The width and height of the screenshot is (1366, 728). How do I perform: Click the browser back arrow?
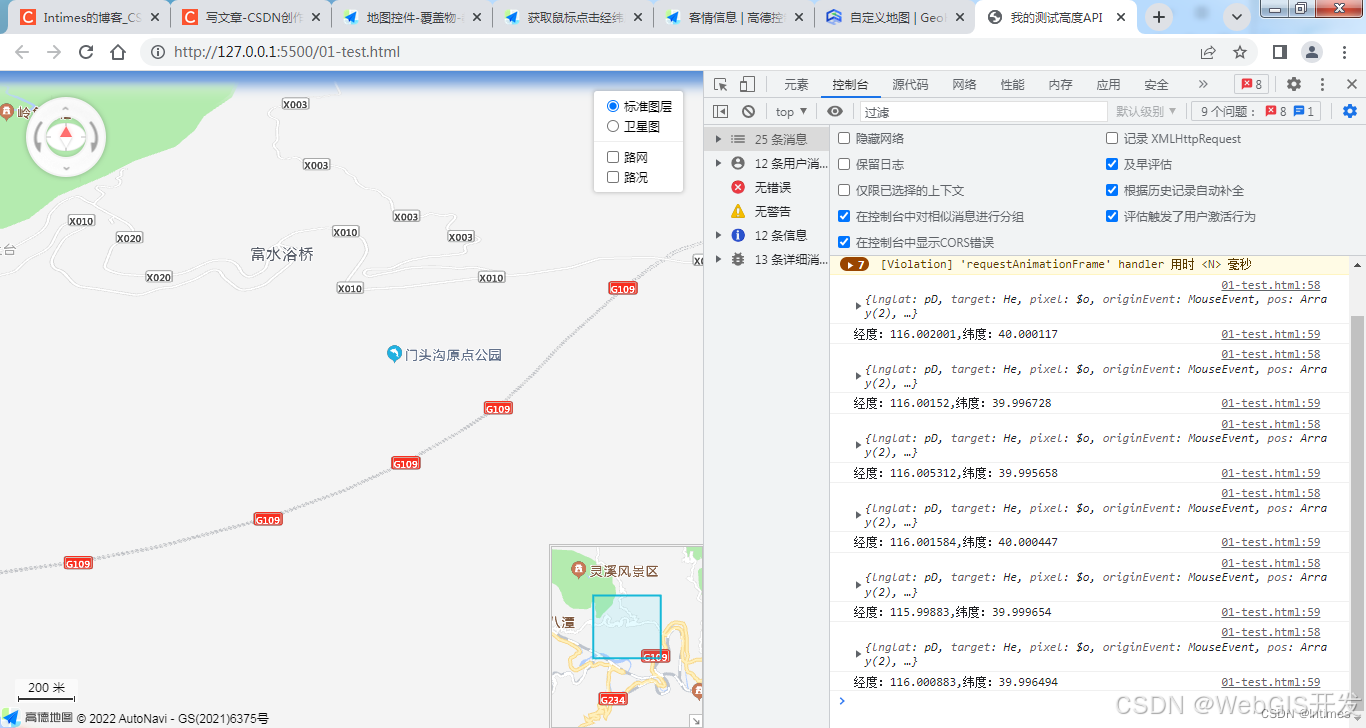click(22, 52)
